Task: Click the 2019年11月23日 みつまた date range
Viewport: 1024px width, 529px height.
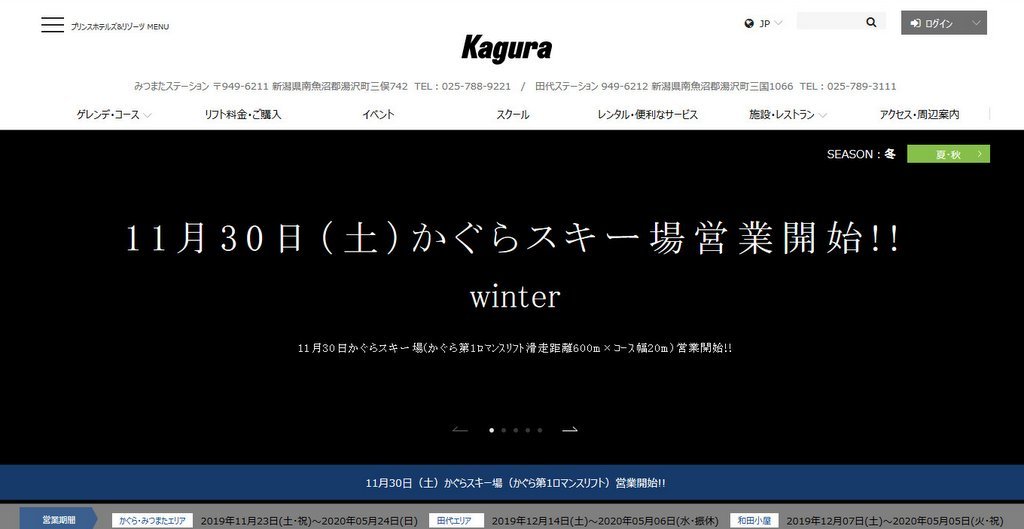Action: 309,521
